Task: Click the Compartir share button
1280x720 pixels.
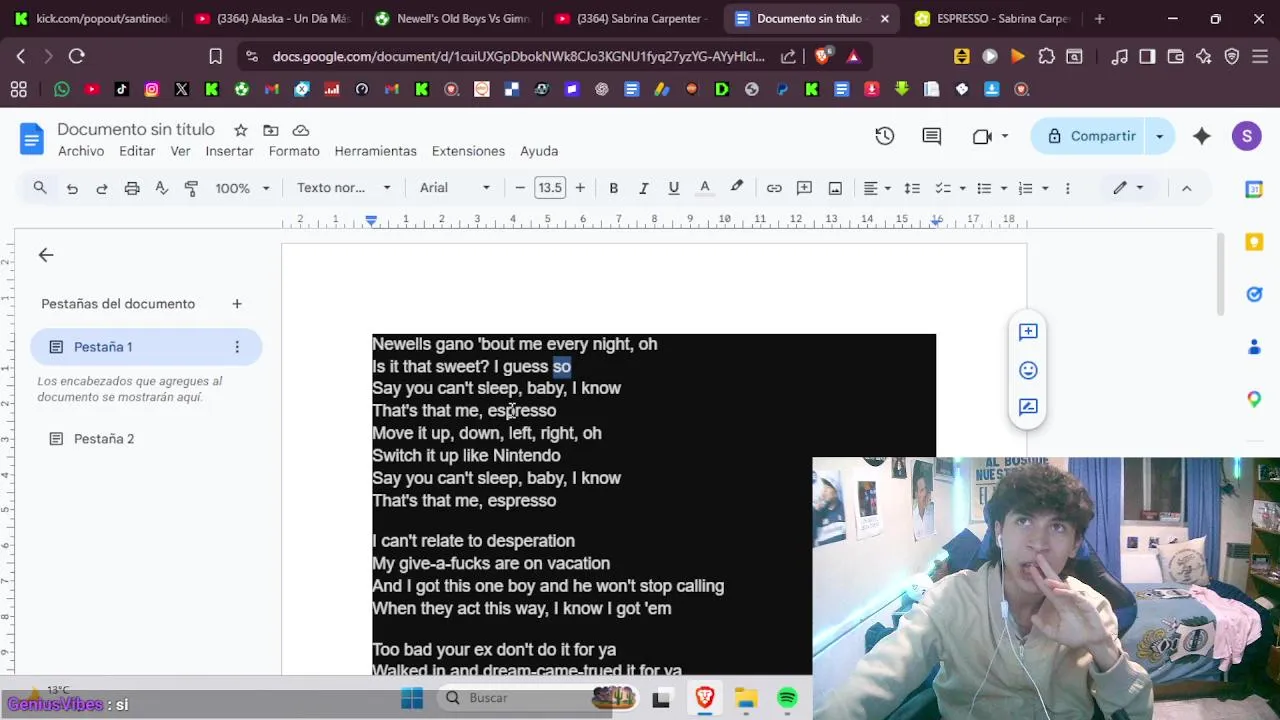Action: (x=1090, y=136)
